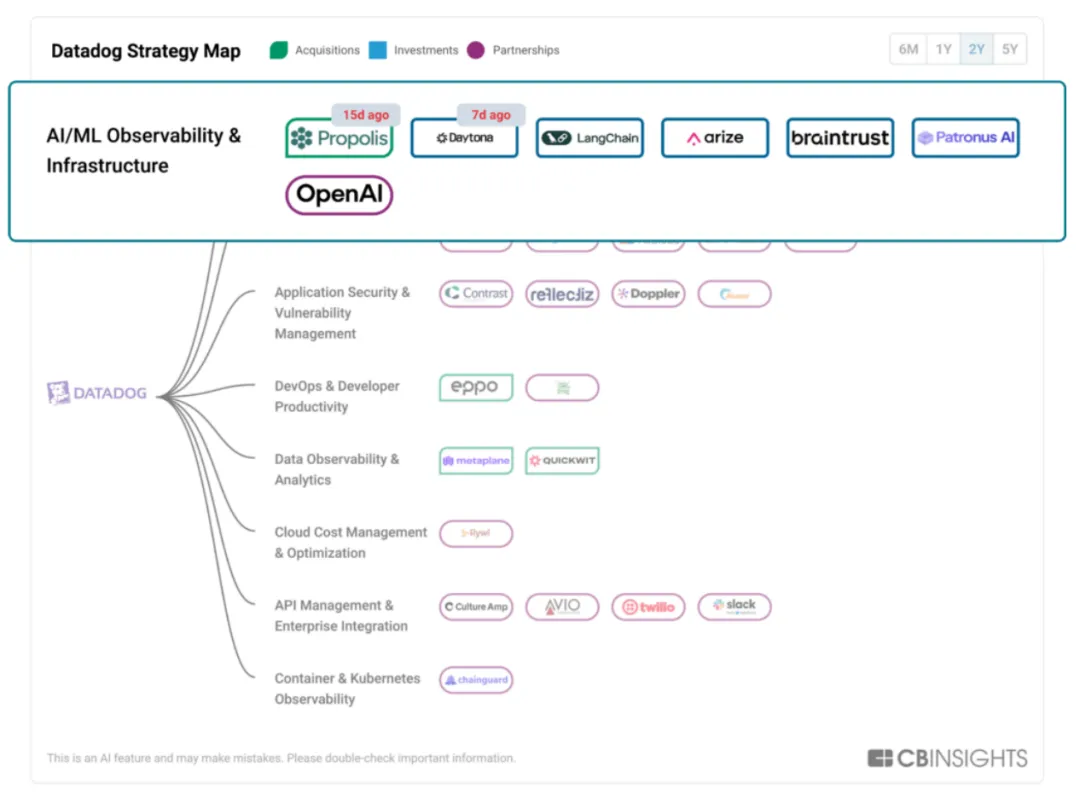Image resolution: width=1080 pixels, height=802 pixels.
Task: Open the Patronus AI chip
Action: point(965,139)
